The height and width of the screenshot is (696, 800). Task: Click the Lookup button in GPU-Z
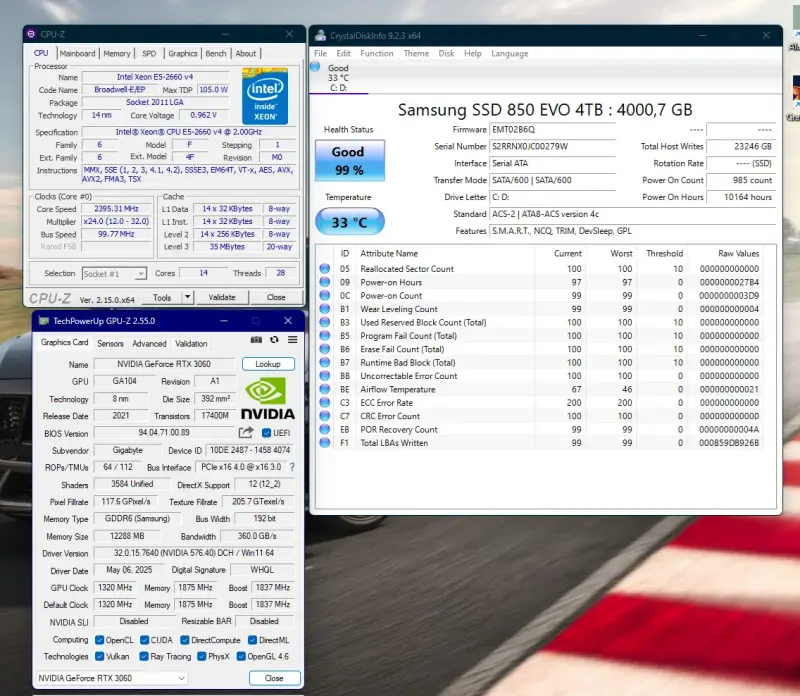pyautogui.click(x=268, y=364)
